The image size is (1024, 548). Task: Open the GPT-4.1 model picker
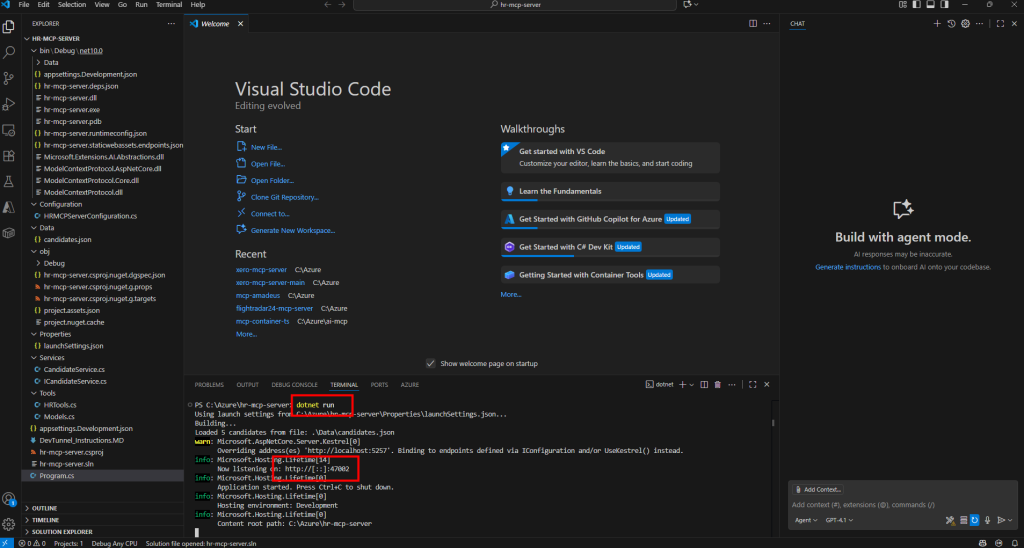click(x=839, y=520)
